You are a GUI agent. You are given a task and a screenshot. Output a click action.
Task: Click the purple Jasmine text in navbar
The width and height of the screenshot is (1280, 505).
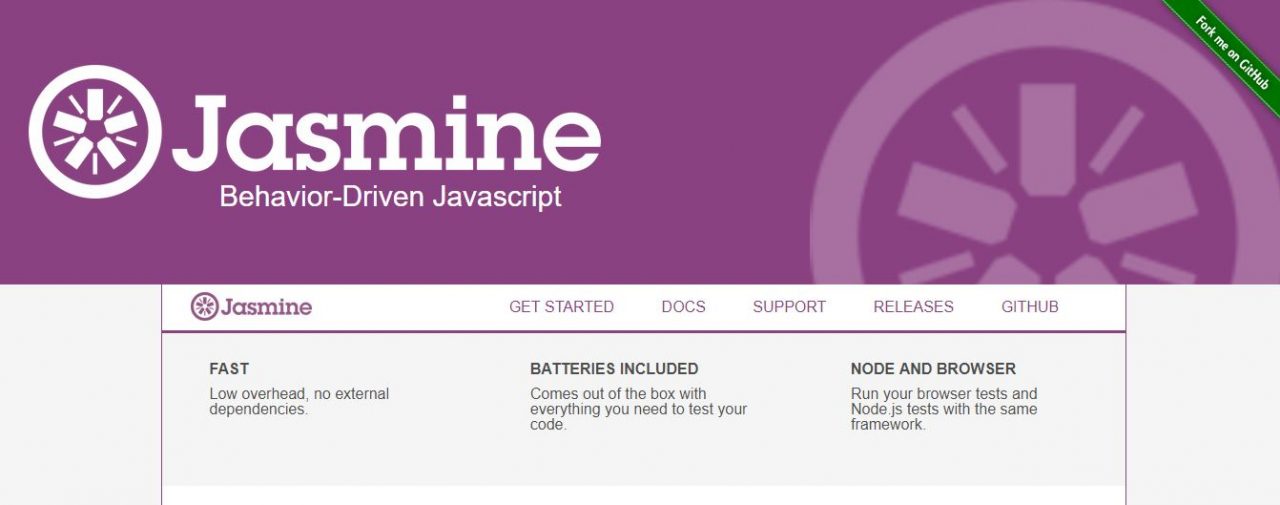pyautogui.click(x=267, y=307)
